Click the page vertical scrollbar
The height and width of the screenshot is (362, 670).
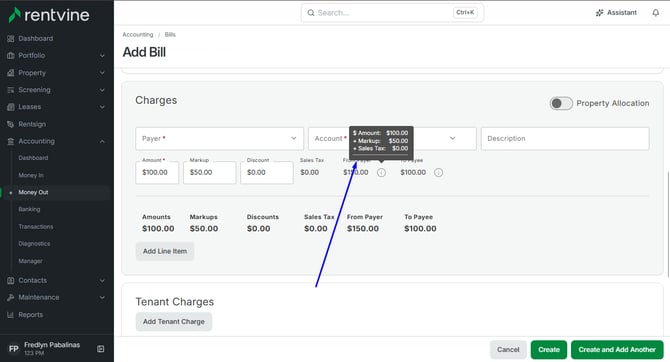pyautogui.click(x=668, y=224)
